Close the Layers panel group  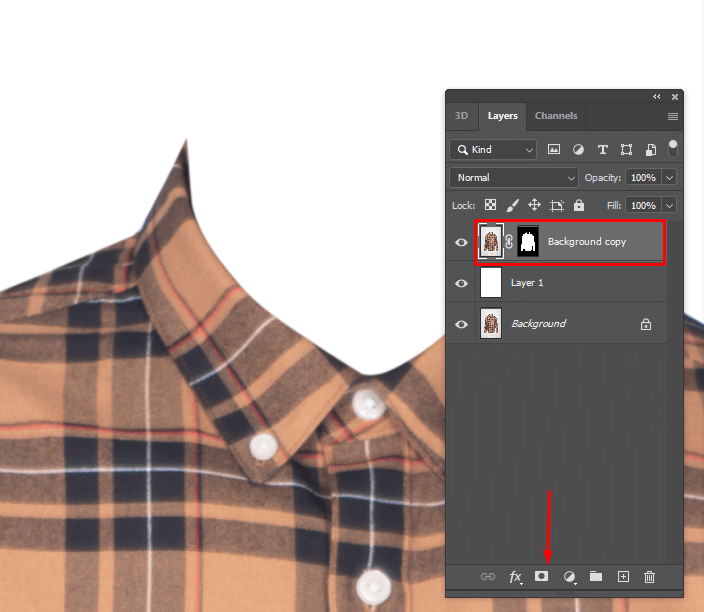[675, 97]
